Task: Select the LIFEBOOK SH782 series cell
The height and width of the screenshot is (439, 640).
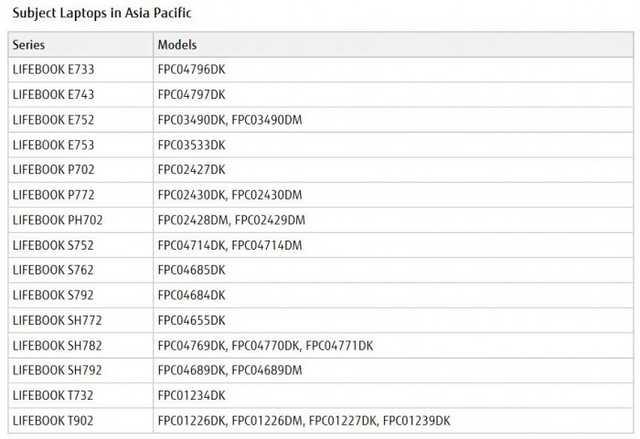Action: click(x=57, y=345)
